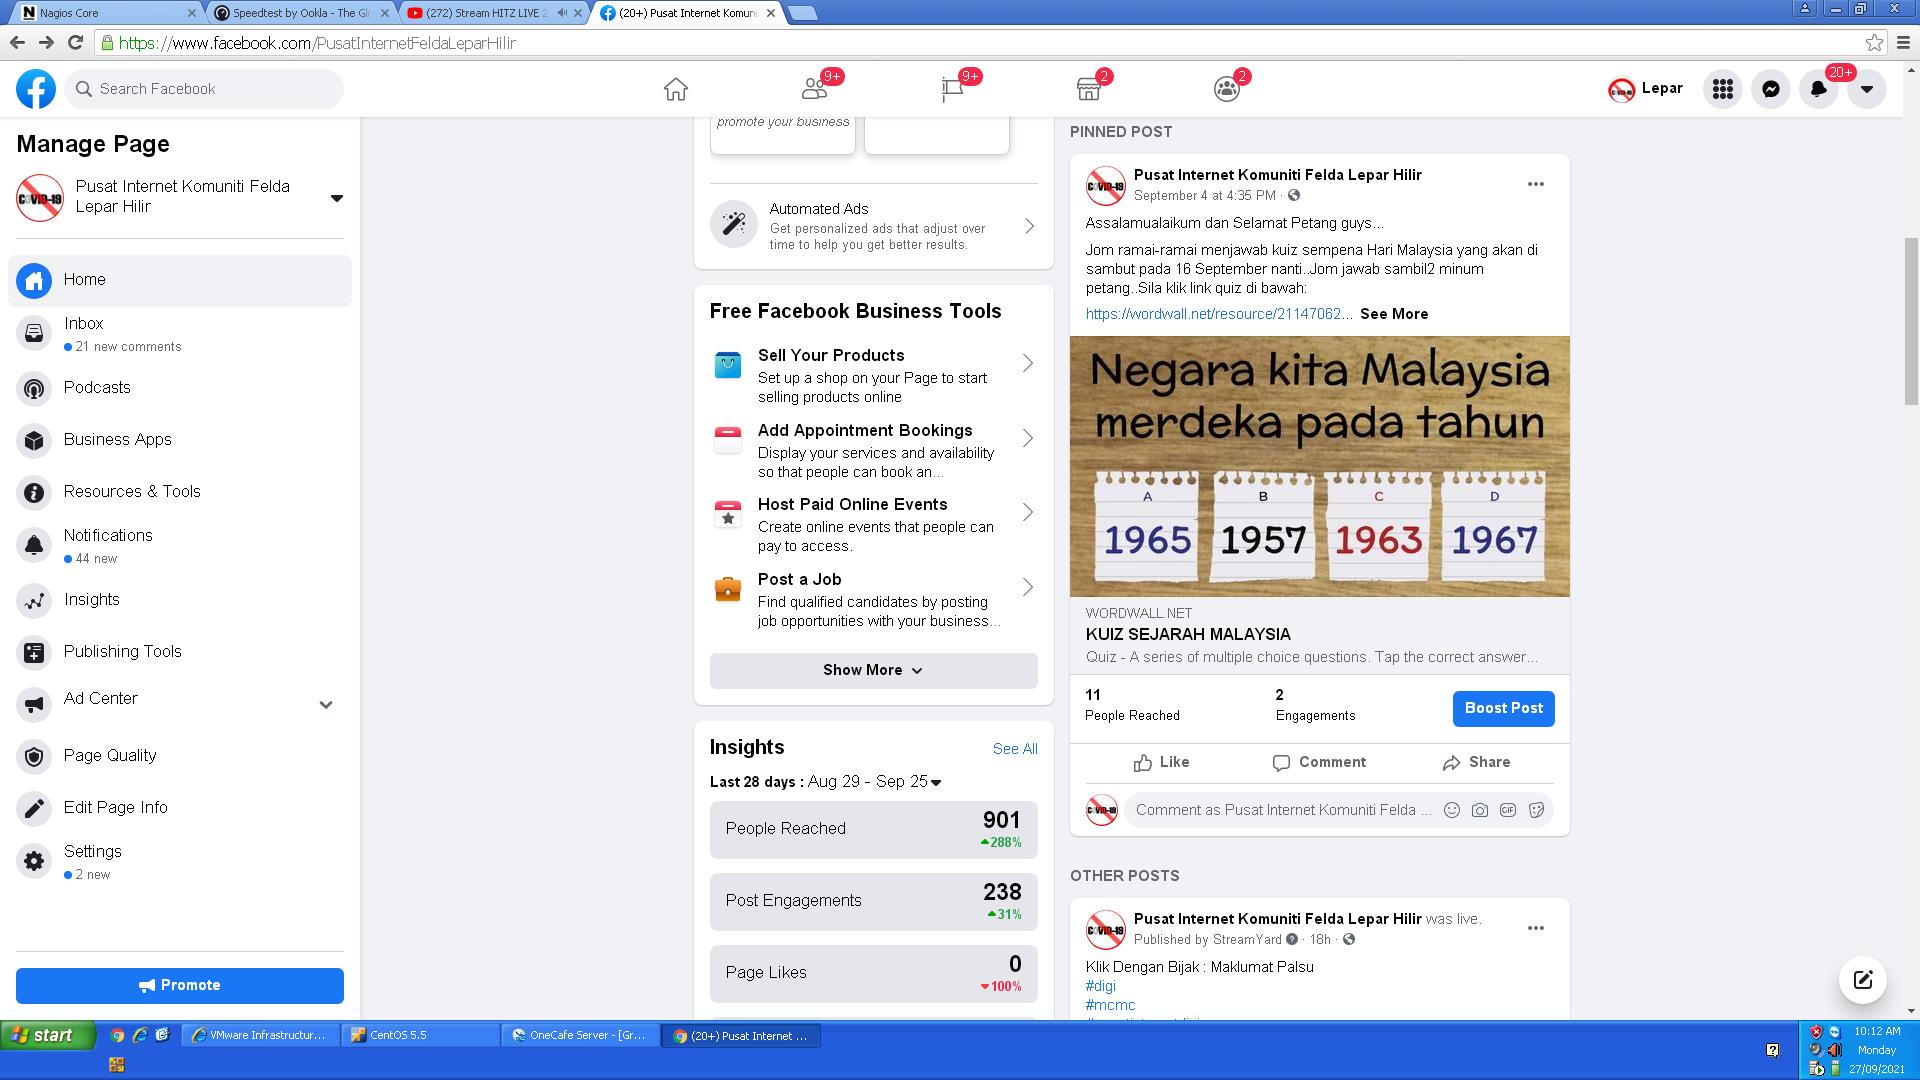Switch to the Speedtest by Ookla tab

coord(301,13)
